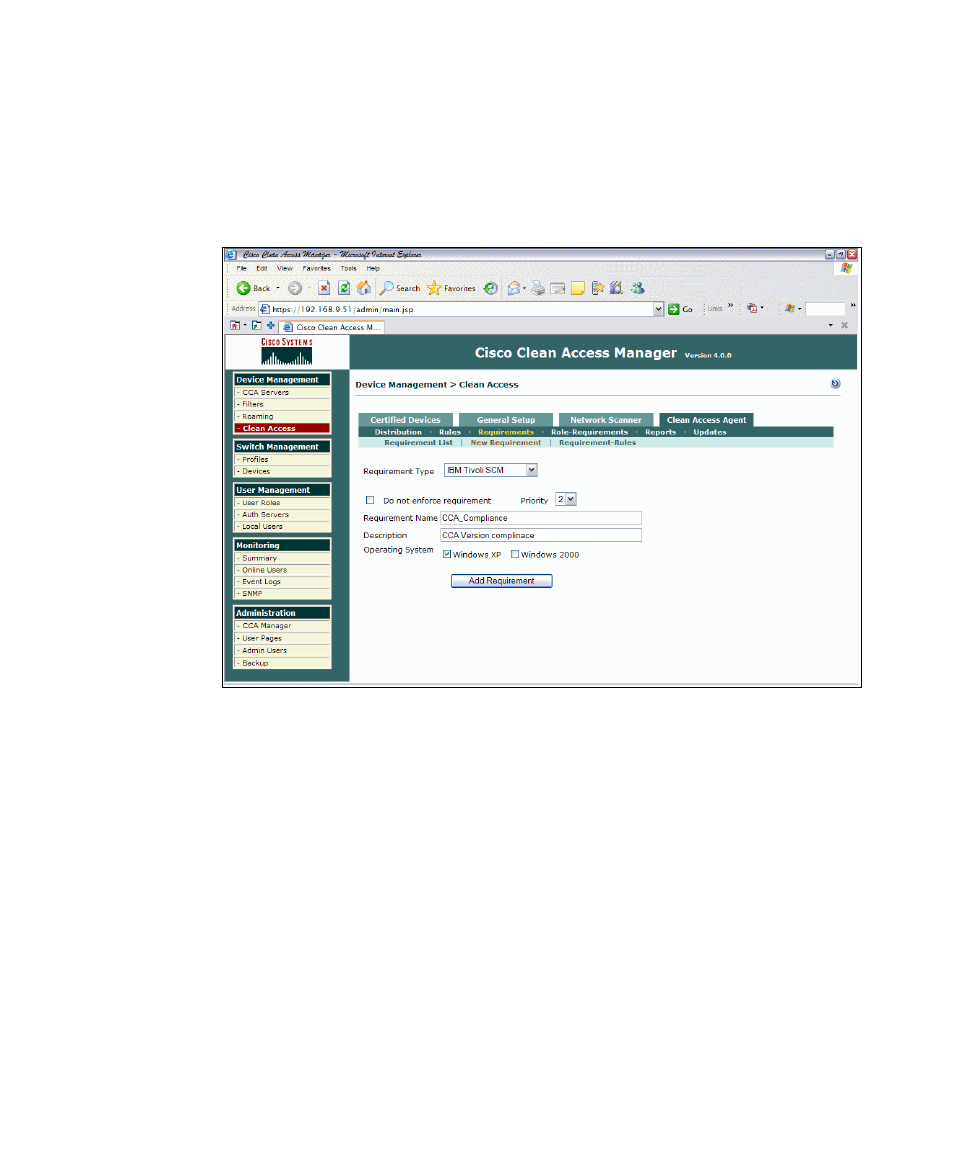Open the Requirement Type dropdown

(532, 470)
